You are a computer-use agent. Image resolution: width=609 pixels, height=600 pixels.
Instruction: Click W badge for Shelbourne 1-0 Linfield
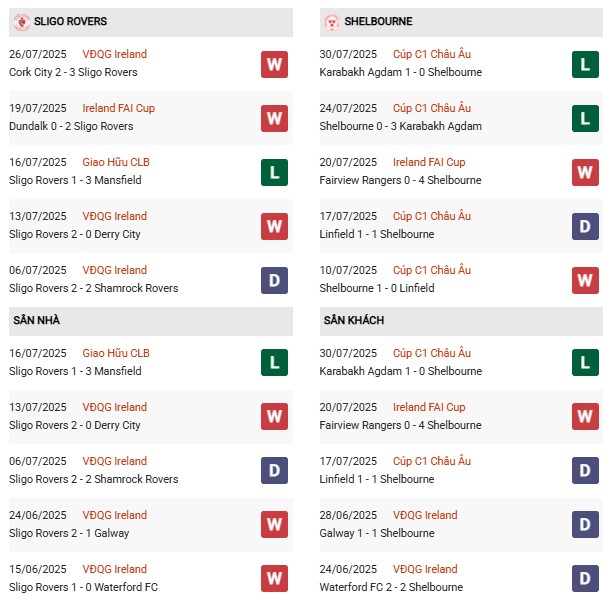coord(585,280)
